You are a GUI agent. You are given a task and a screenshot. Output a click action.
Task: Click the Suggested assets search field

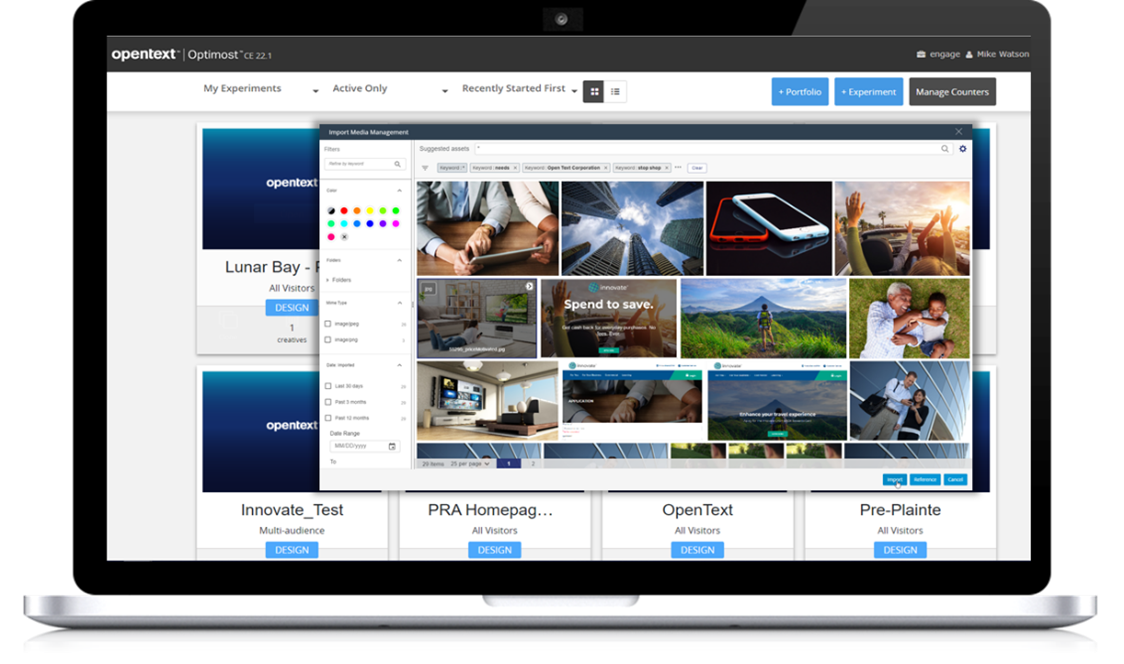tap(713, 149)
